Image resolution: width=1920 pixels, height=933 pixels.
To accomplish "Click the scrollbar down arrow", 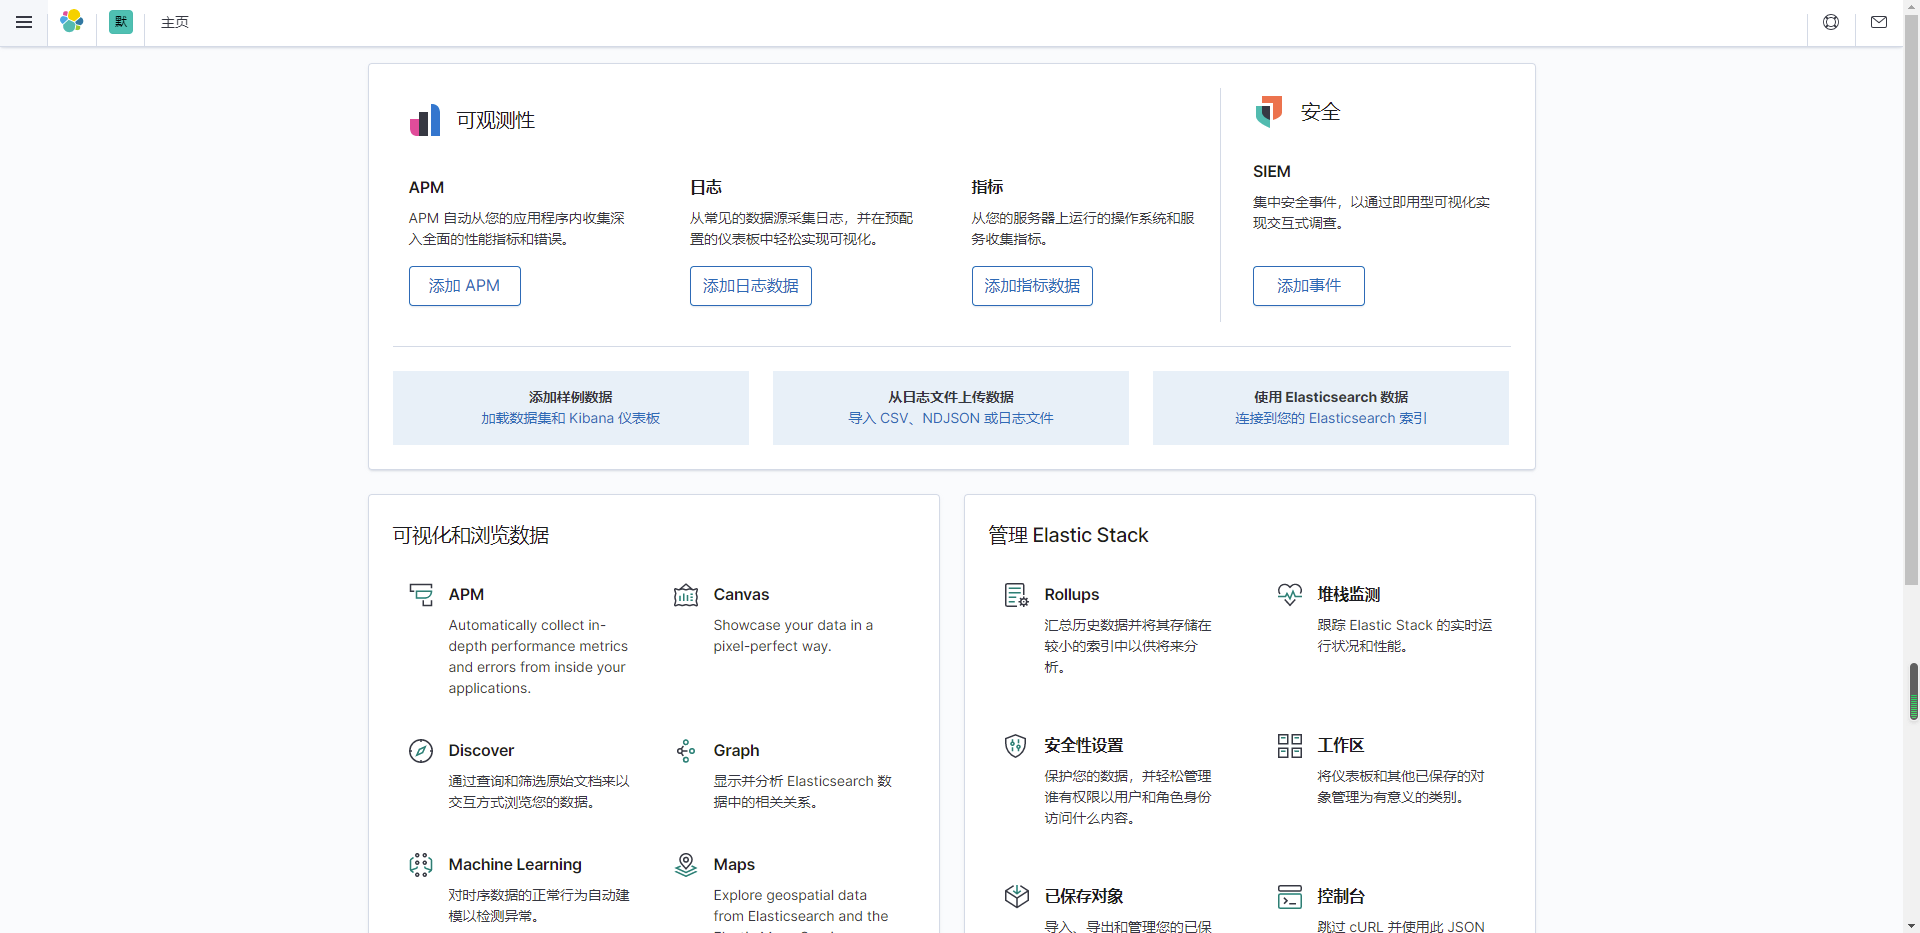I will point(1912,925).
